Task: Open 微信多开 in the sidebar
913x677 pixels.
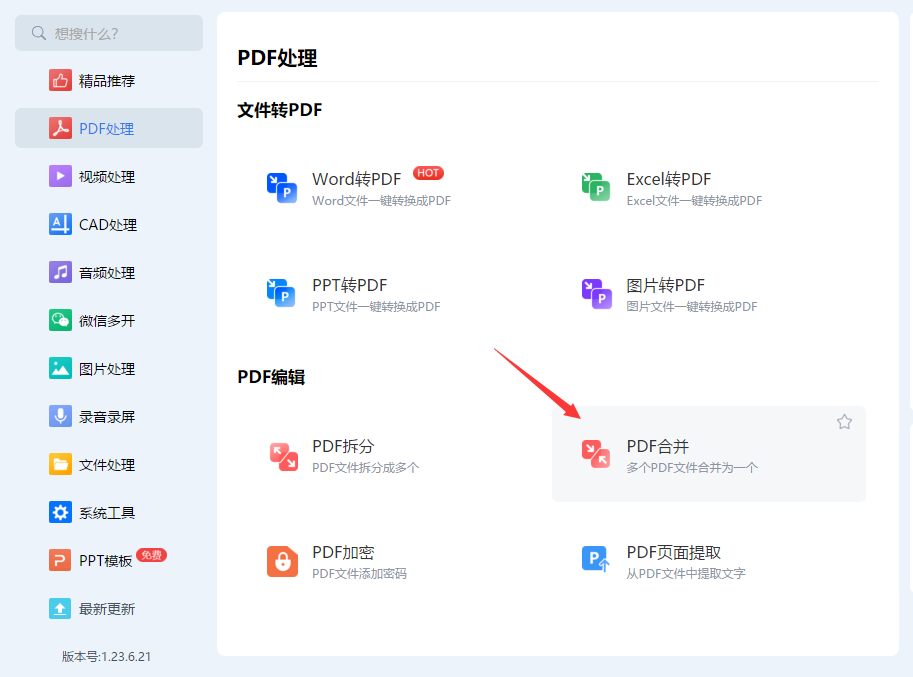Action: [107, 321]
